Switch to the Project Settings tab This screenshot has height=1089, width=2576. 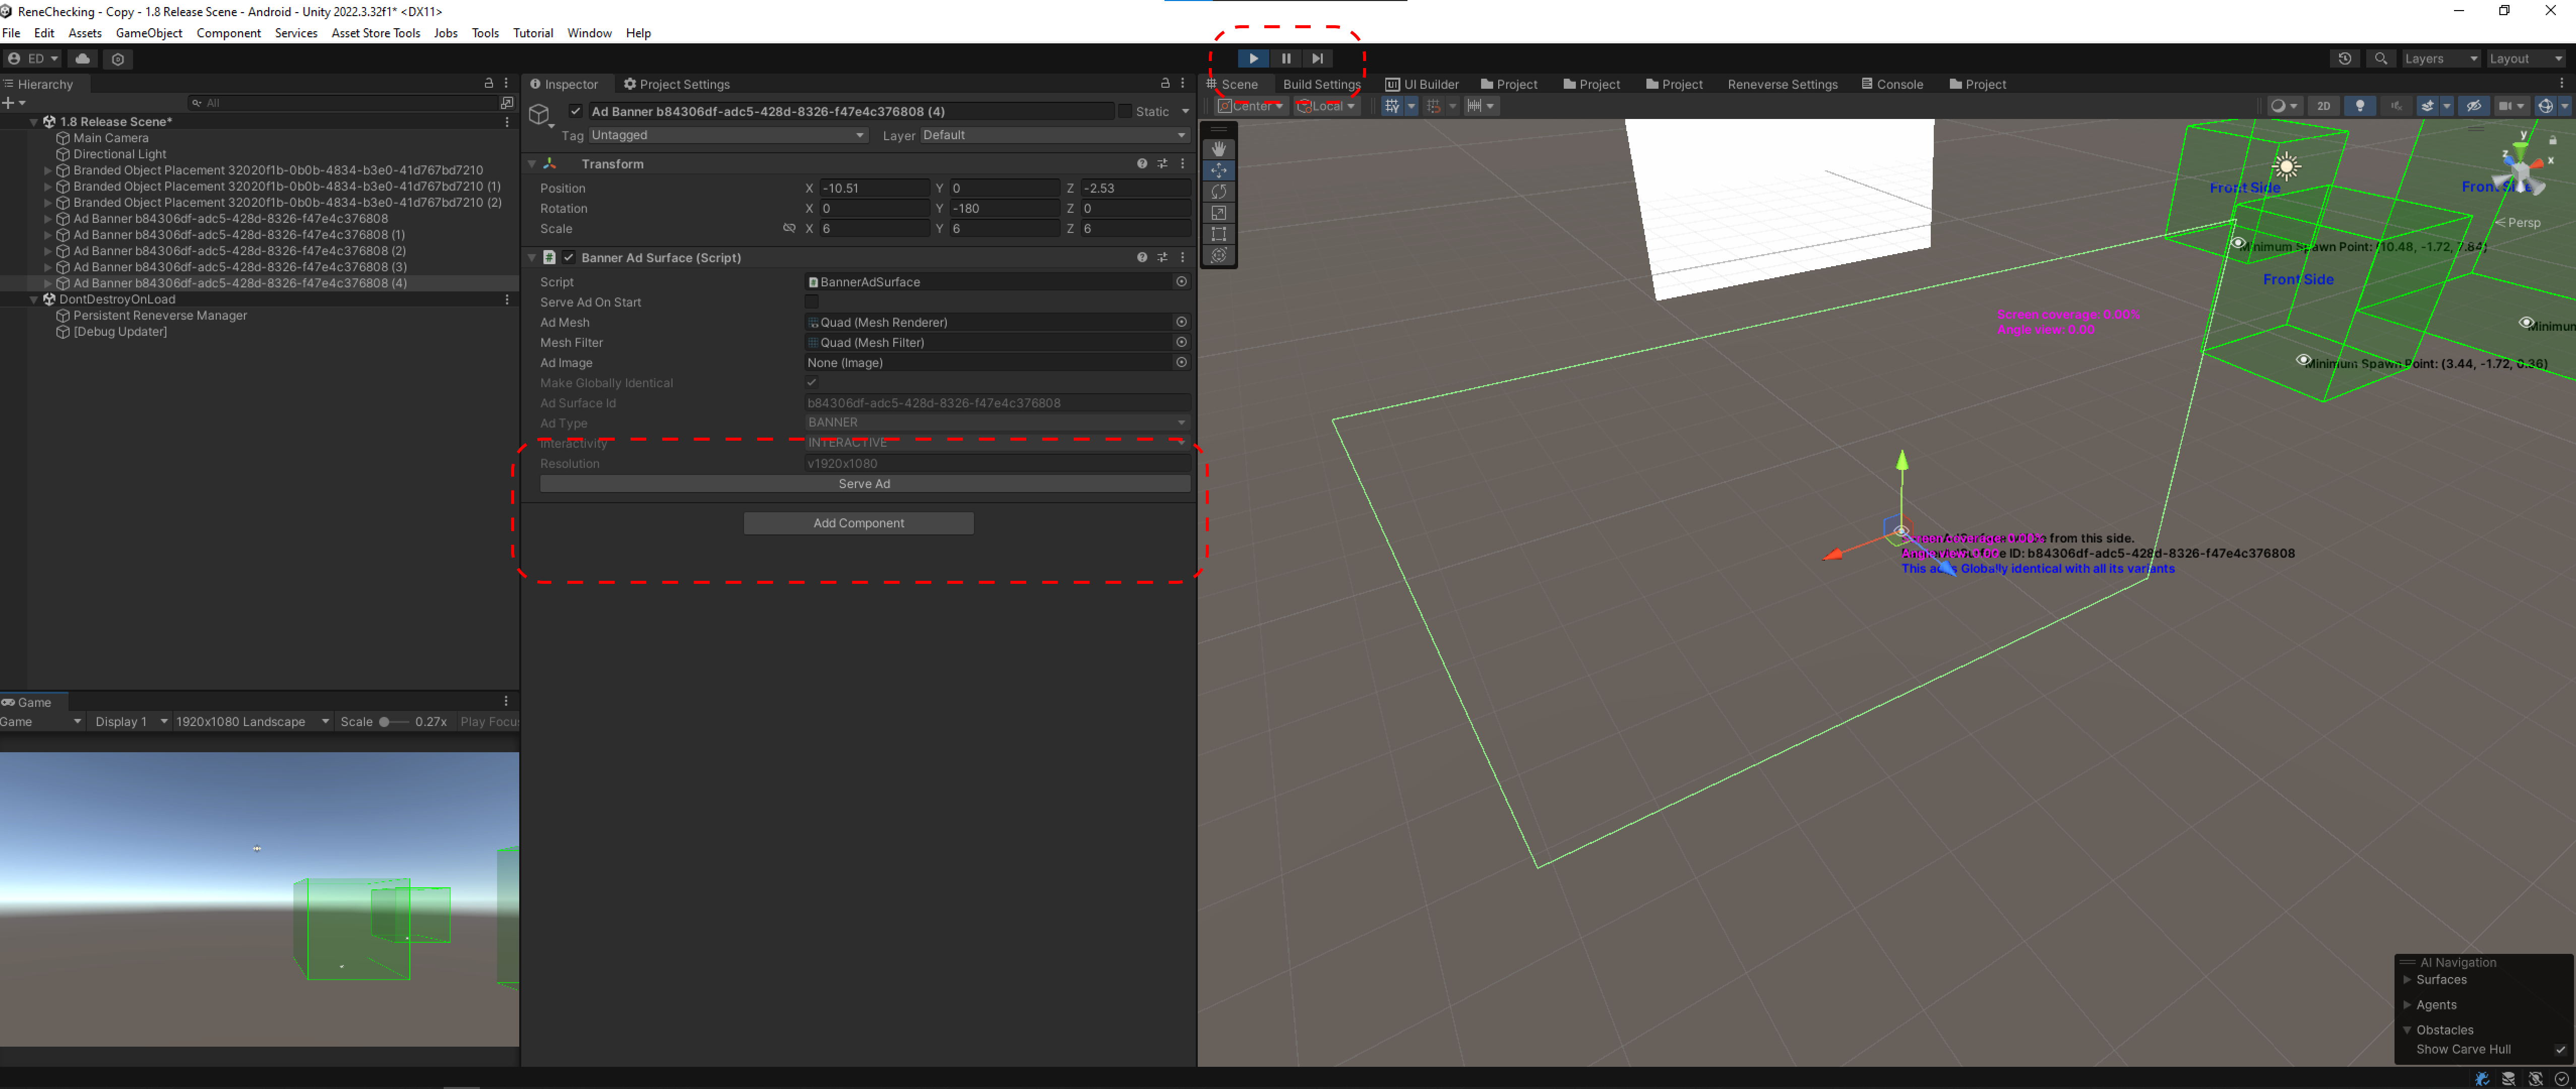coord(677,84)
